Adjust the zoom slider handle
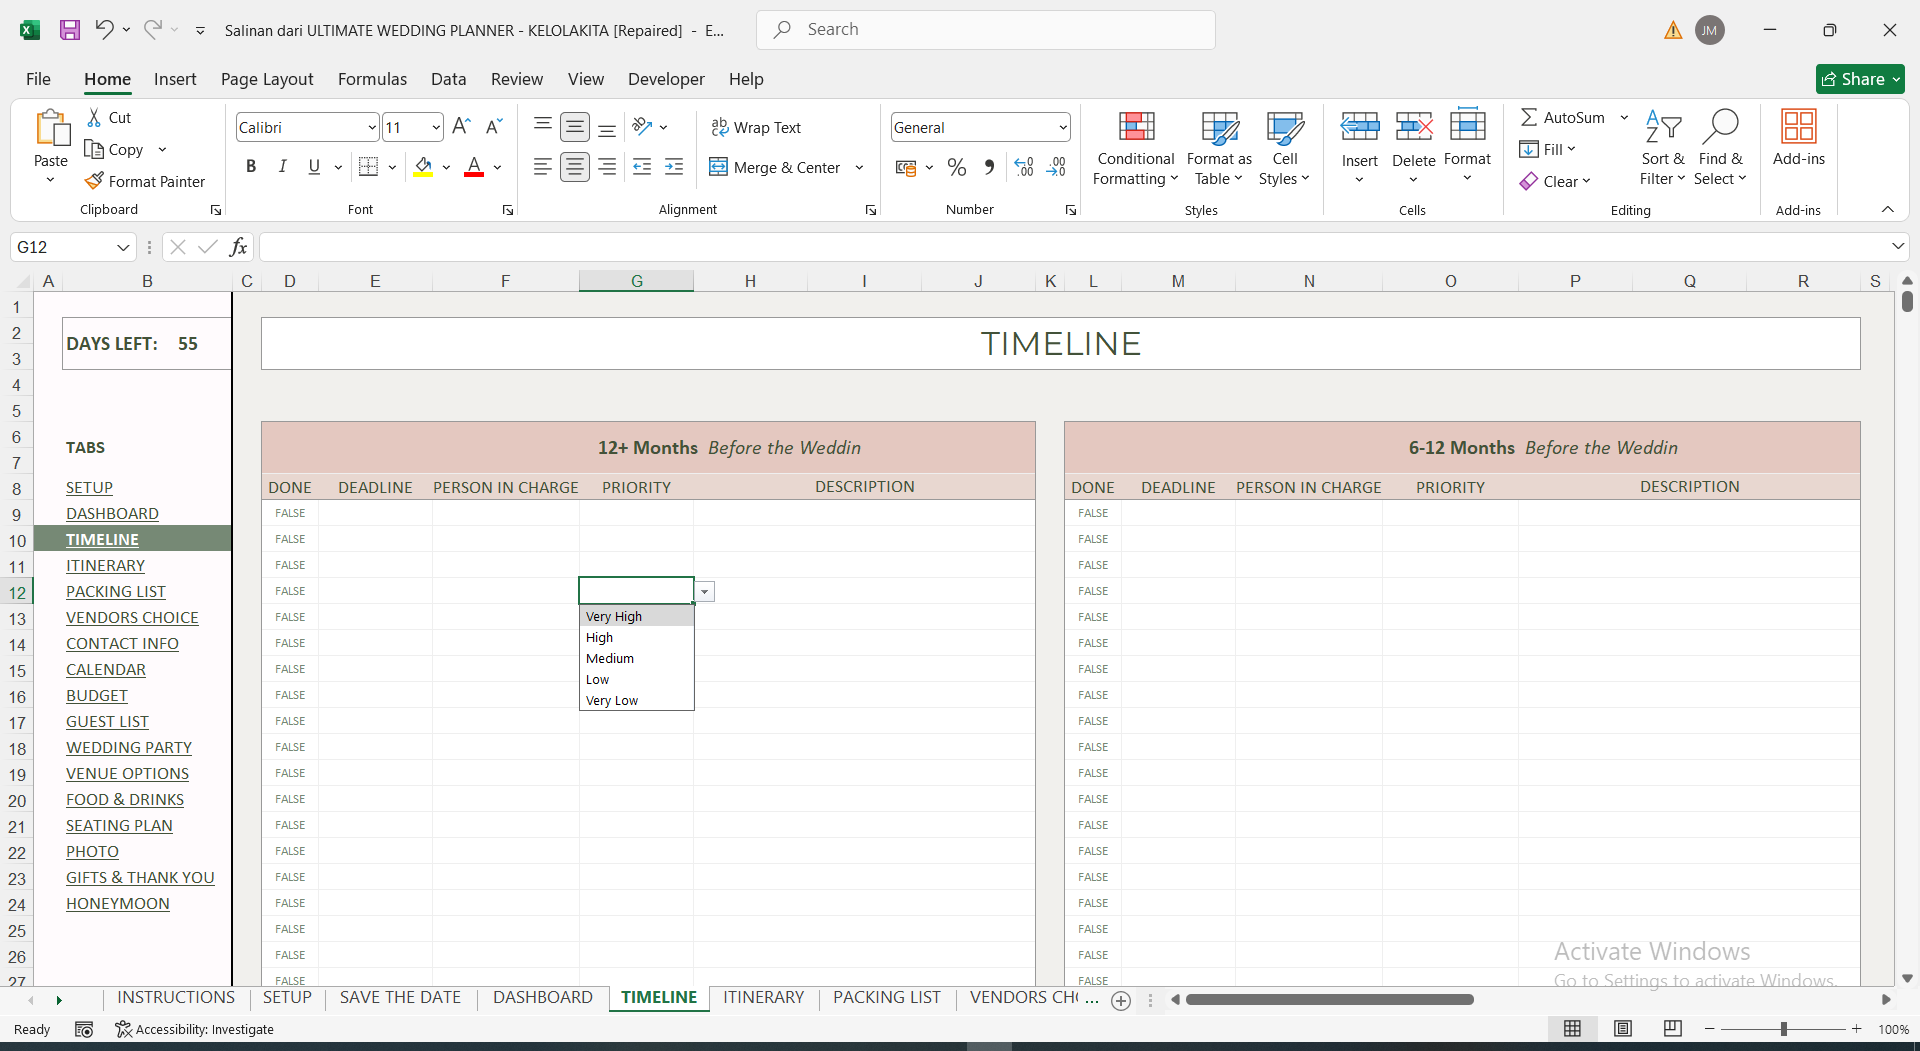The height and width of the screenshot is (1051, 1920). (x=1783, y=1029)
